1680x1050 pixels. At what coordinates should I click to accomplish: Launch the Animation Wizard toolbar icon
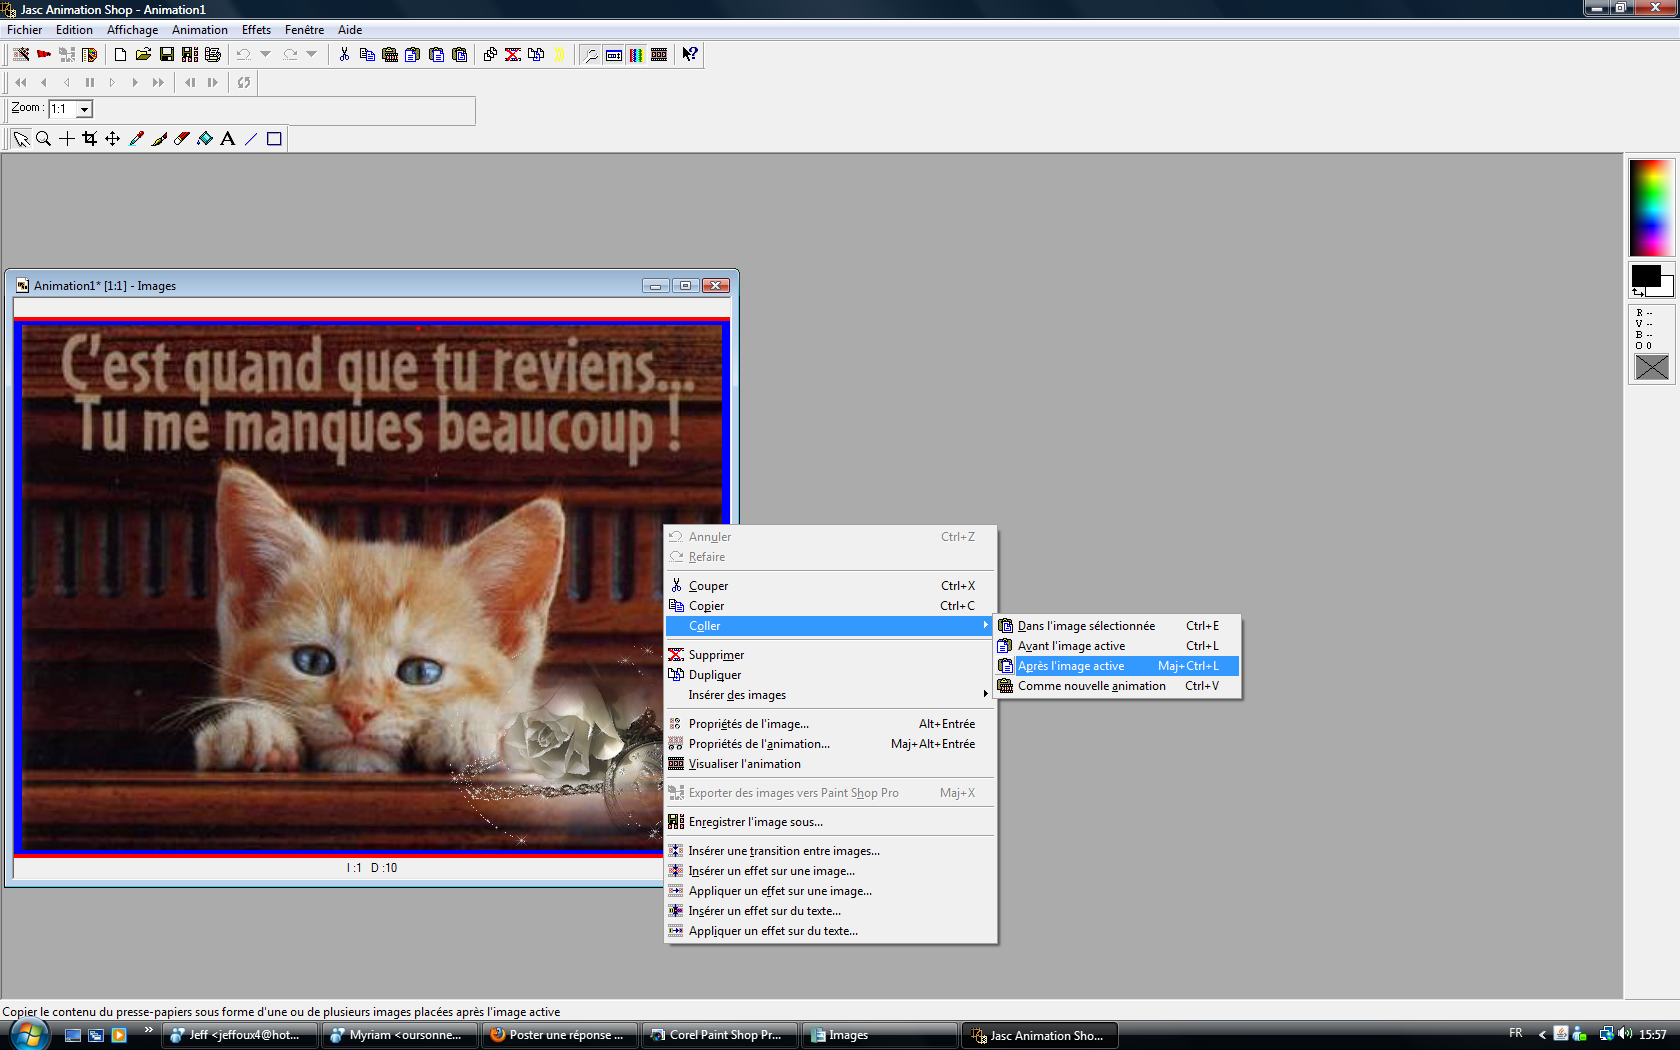coord(21,54)
